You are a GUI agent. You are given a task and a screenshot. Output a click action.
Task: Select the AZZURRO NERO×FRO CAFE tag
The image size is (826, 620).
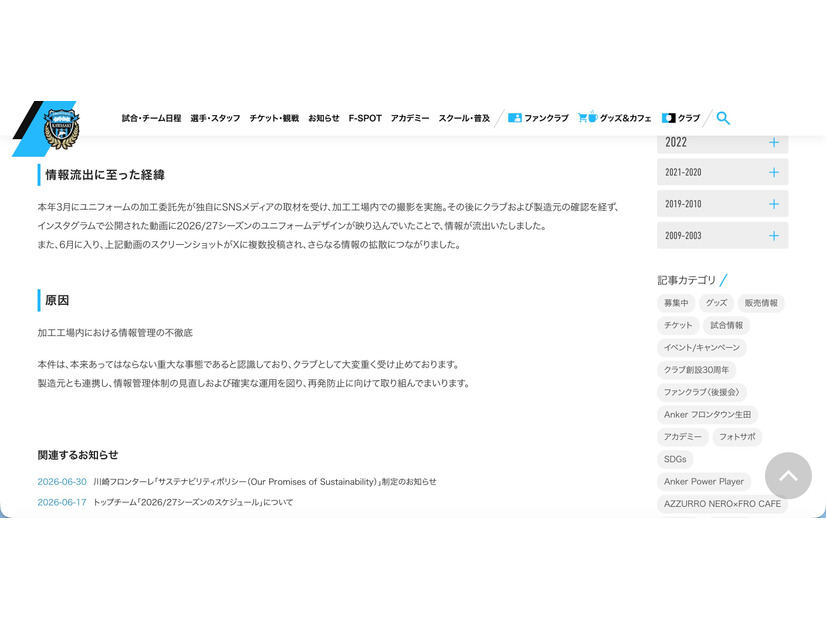point(722,504)
